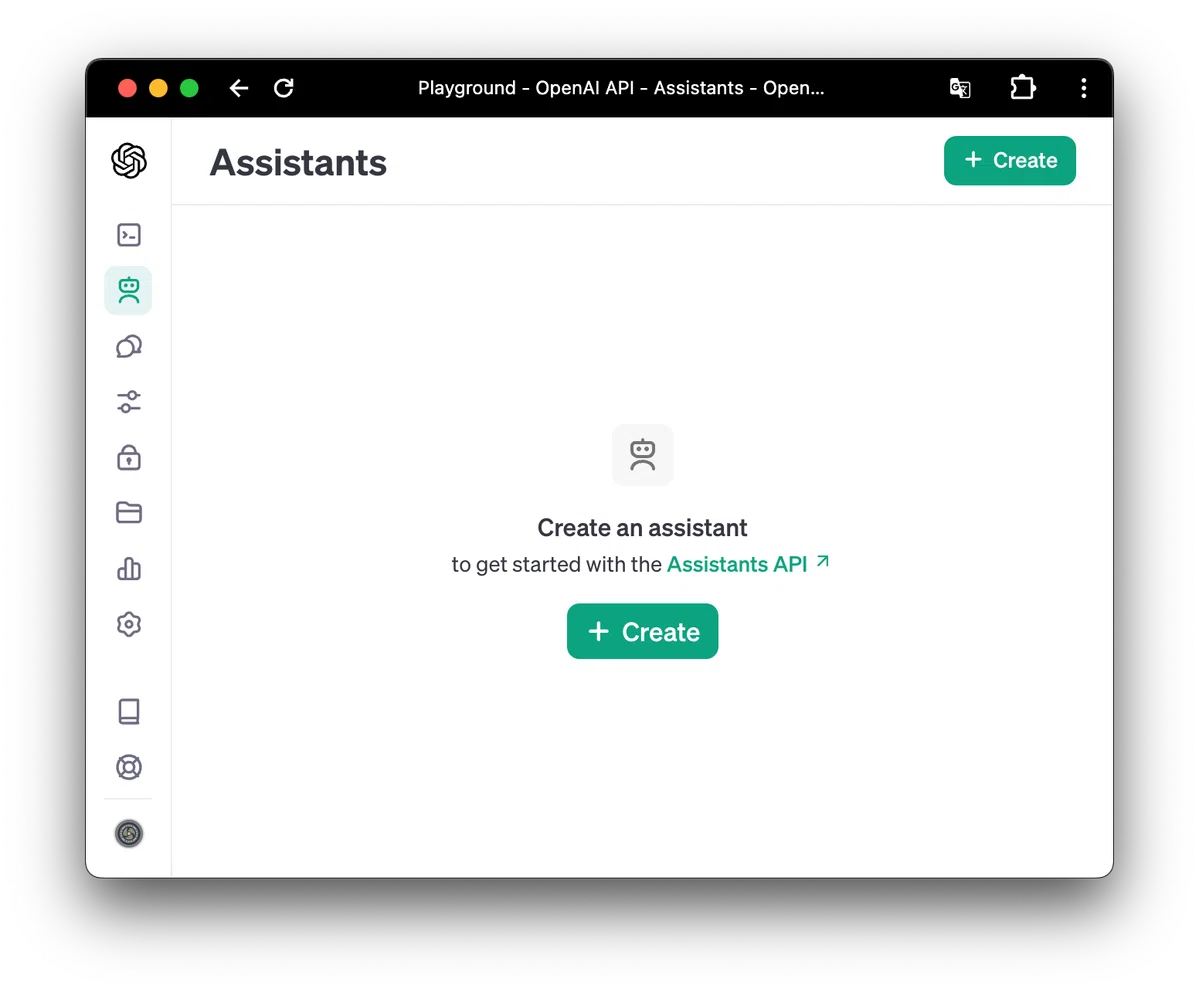Select the Assistants robot icon in sidebar

click(x=128, y=290)
